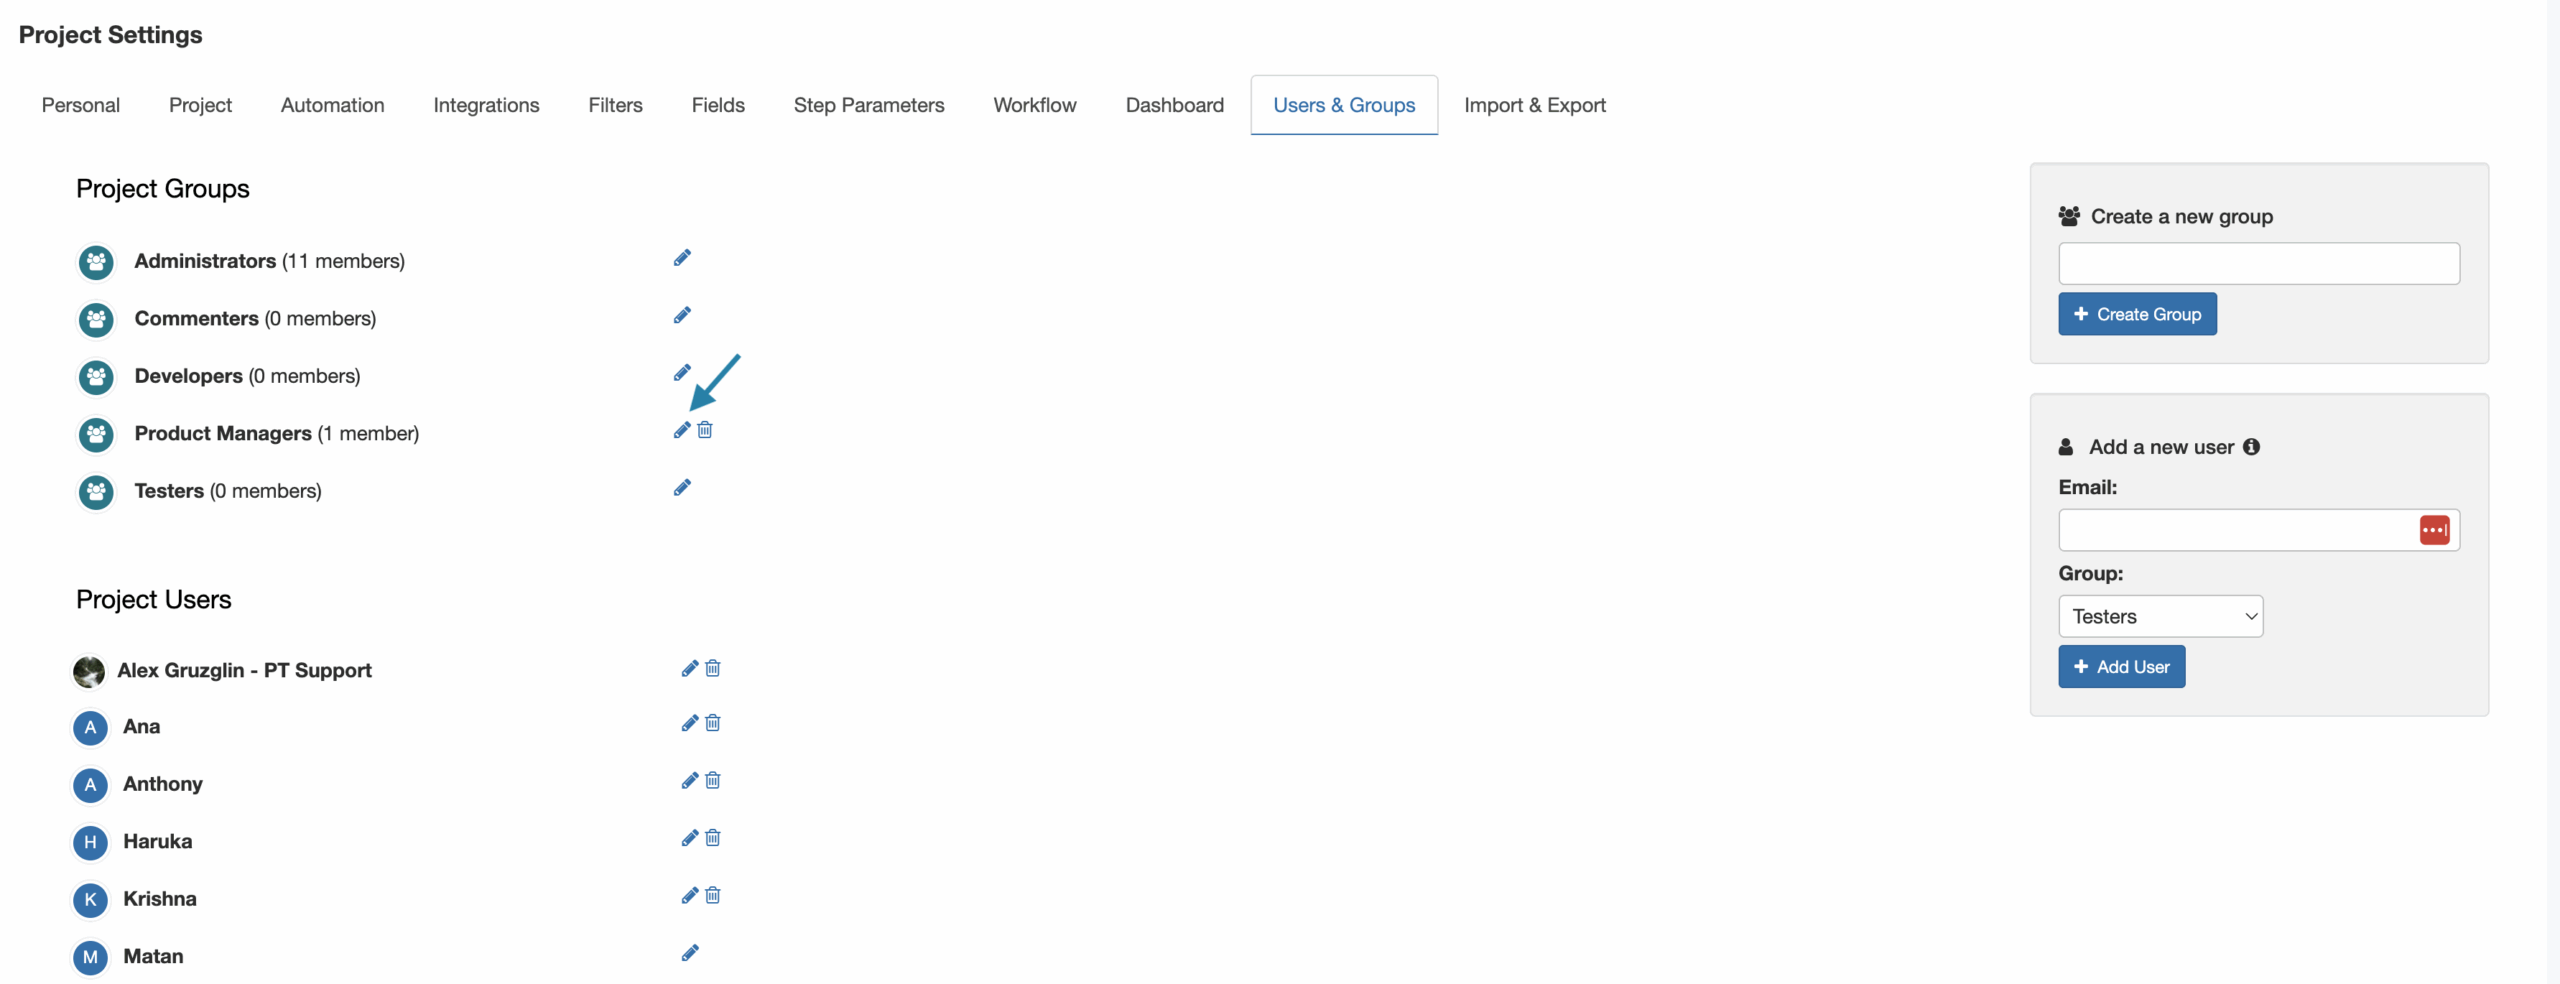Click the Testers group avatar icon
Screen dimensions: 2560x984
pos(96,492)
